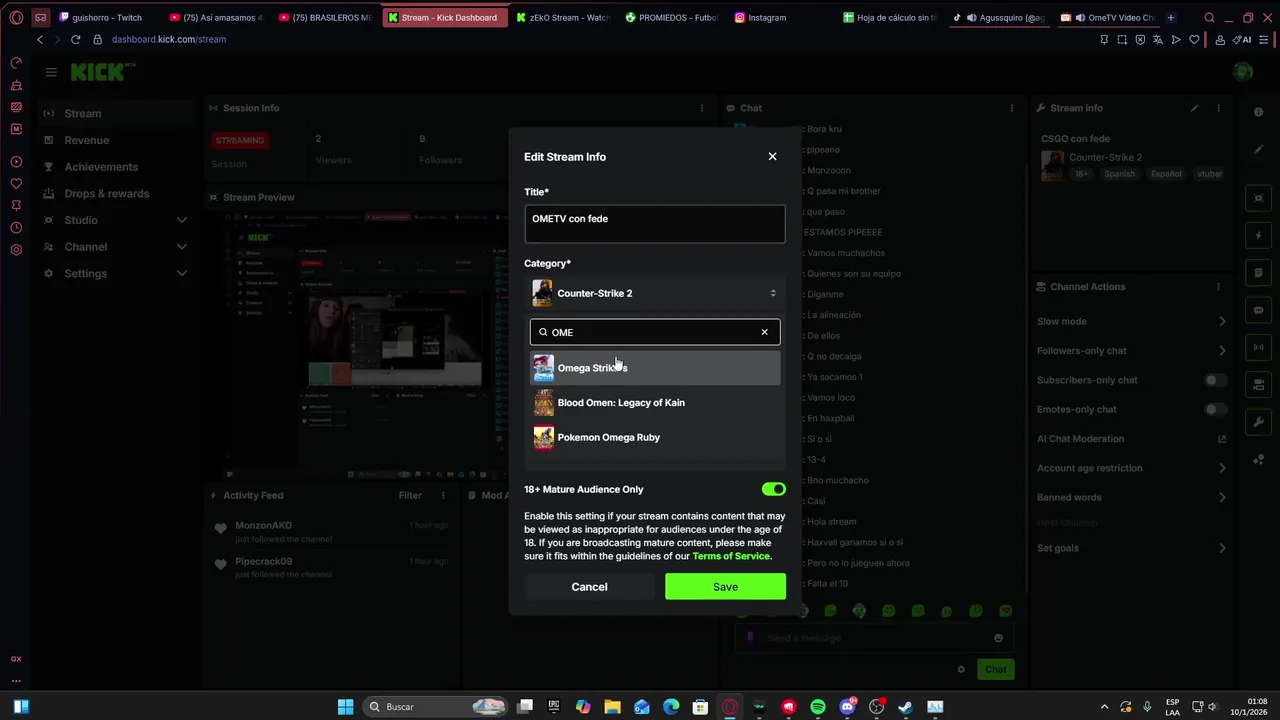Open Drops & rewards in sidebar

pos(115,193)
